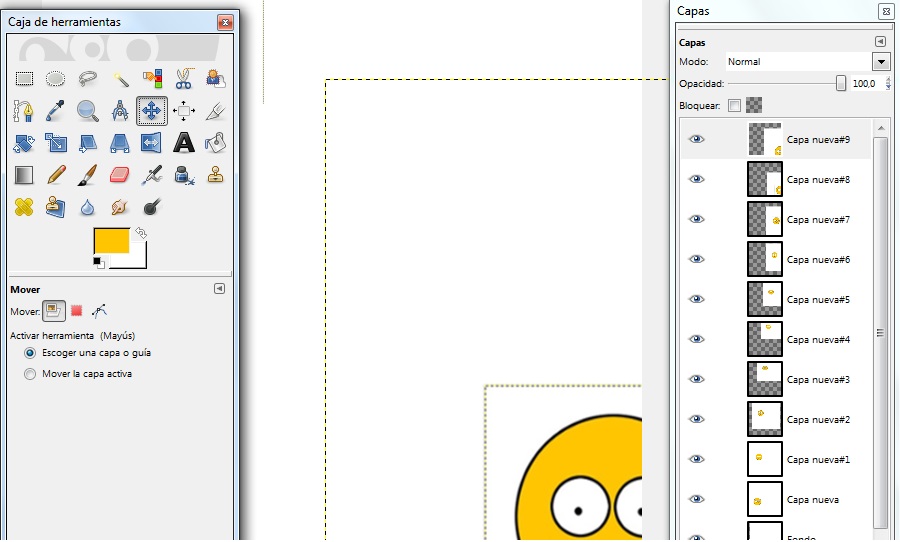Open the Capas tab configuration menu
This screenshot has height=542, width=900.
[880, 41]
